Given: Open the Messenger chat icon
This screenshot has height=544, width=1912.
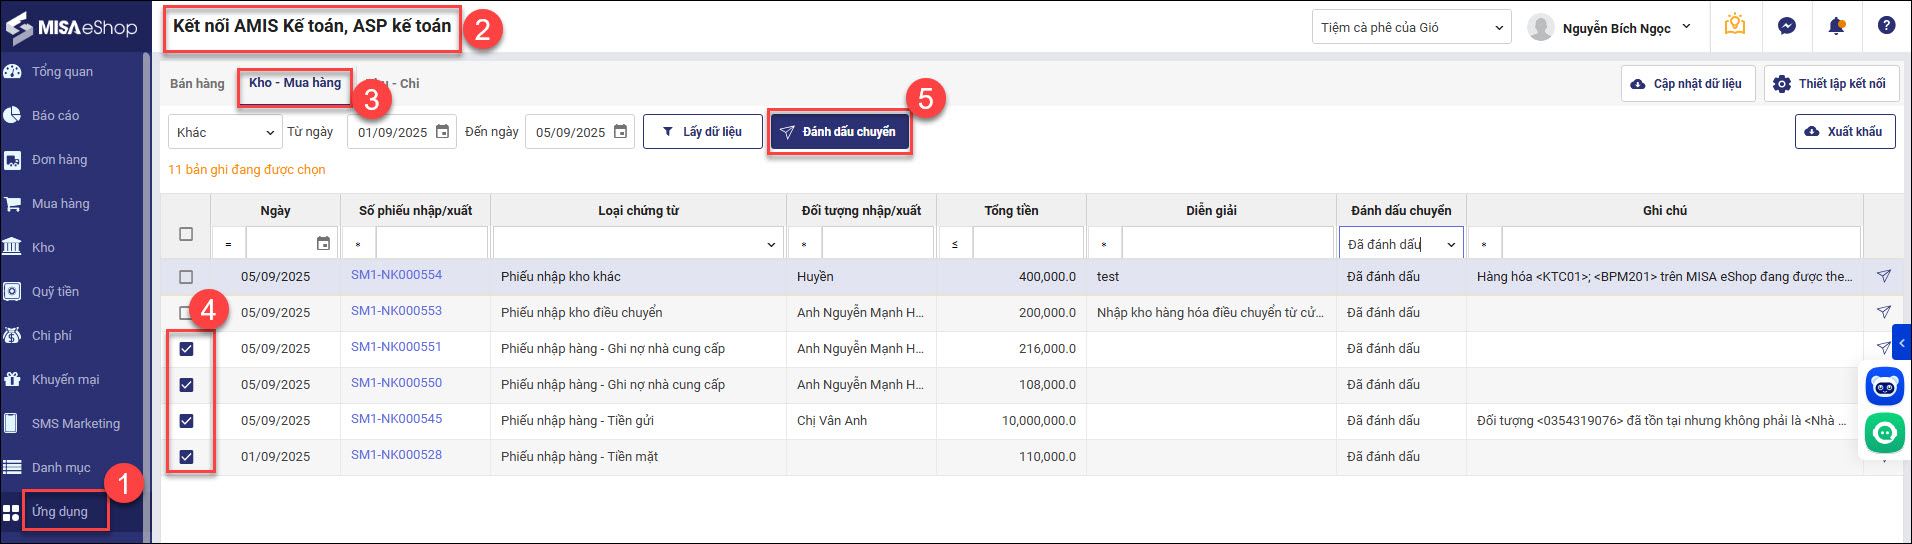Looking at the screenshot, I should pyautogui.click(x=1787, y=27).
